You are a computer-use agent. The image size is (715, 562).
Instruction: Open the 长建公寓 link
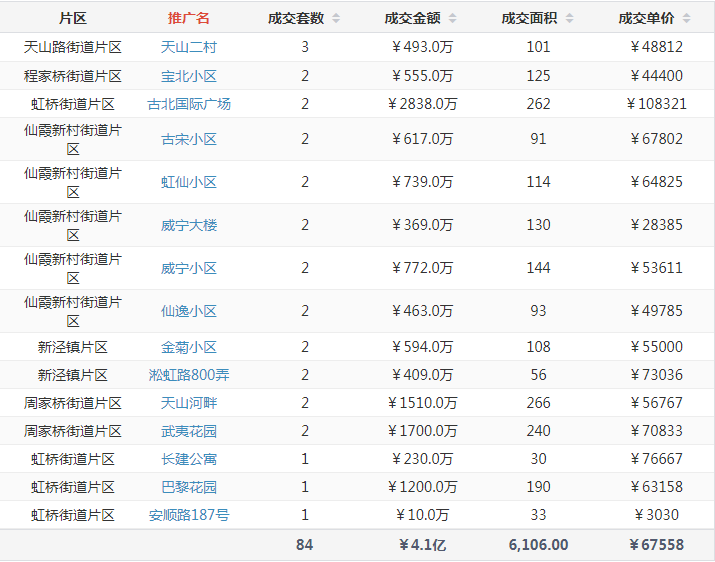(189, 459)
